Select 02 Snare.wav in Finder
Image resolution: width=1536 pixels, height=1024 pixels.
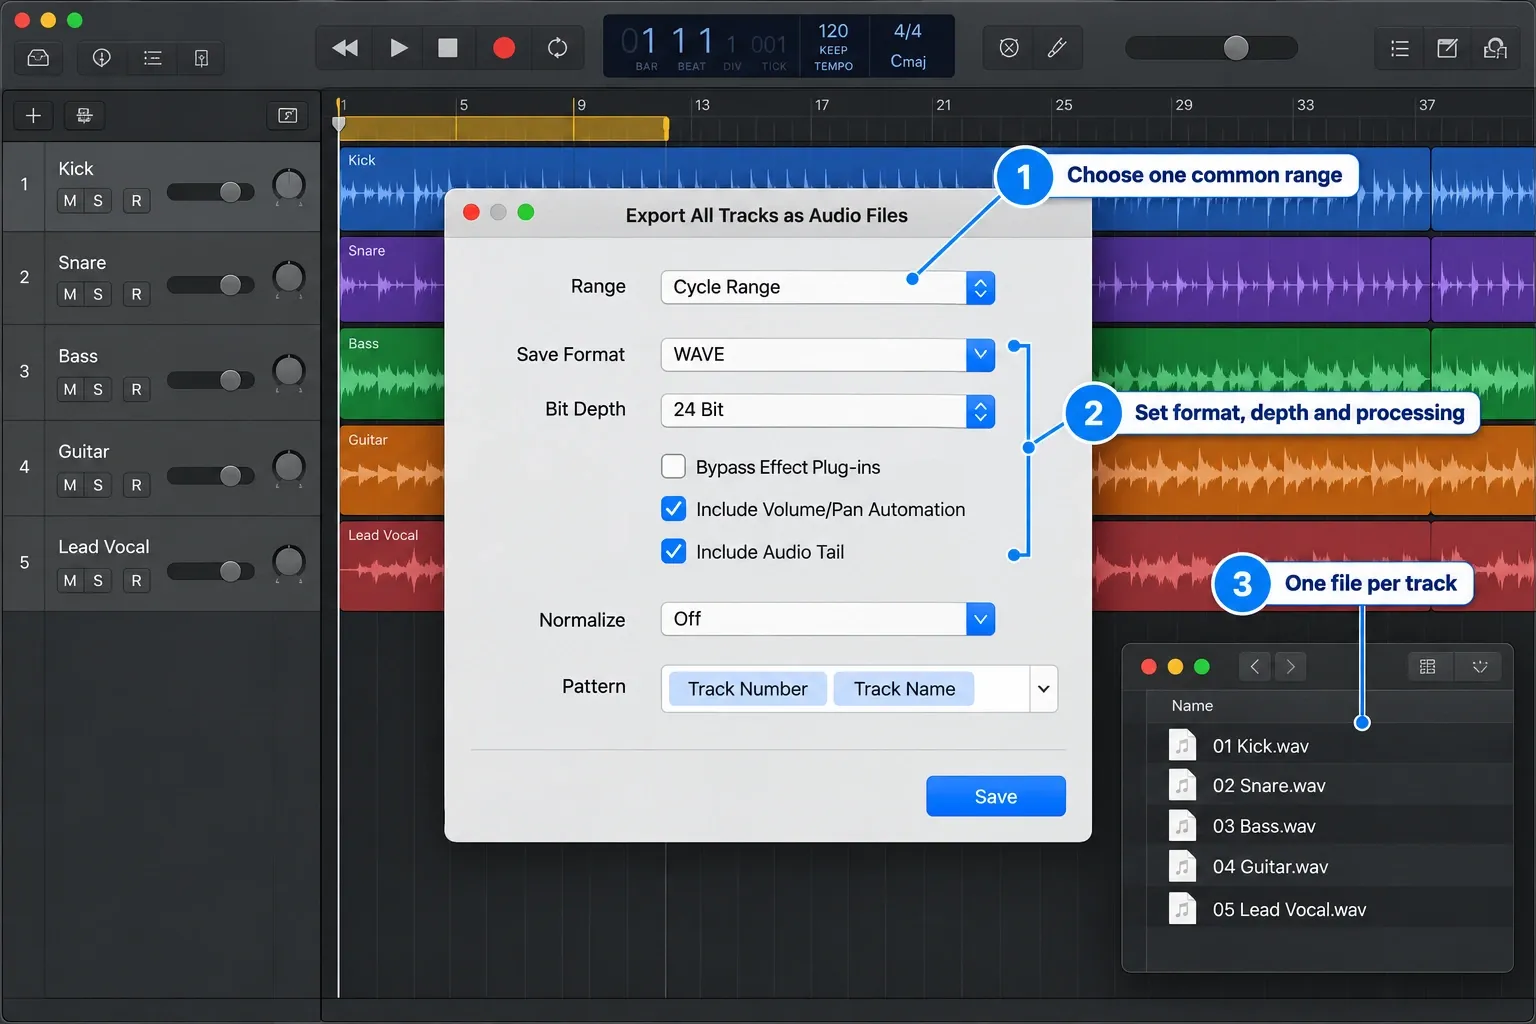pos(1329,786)
